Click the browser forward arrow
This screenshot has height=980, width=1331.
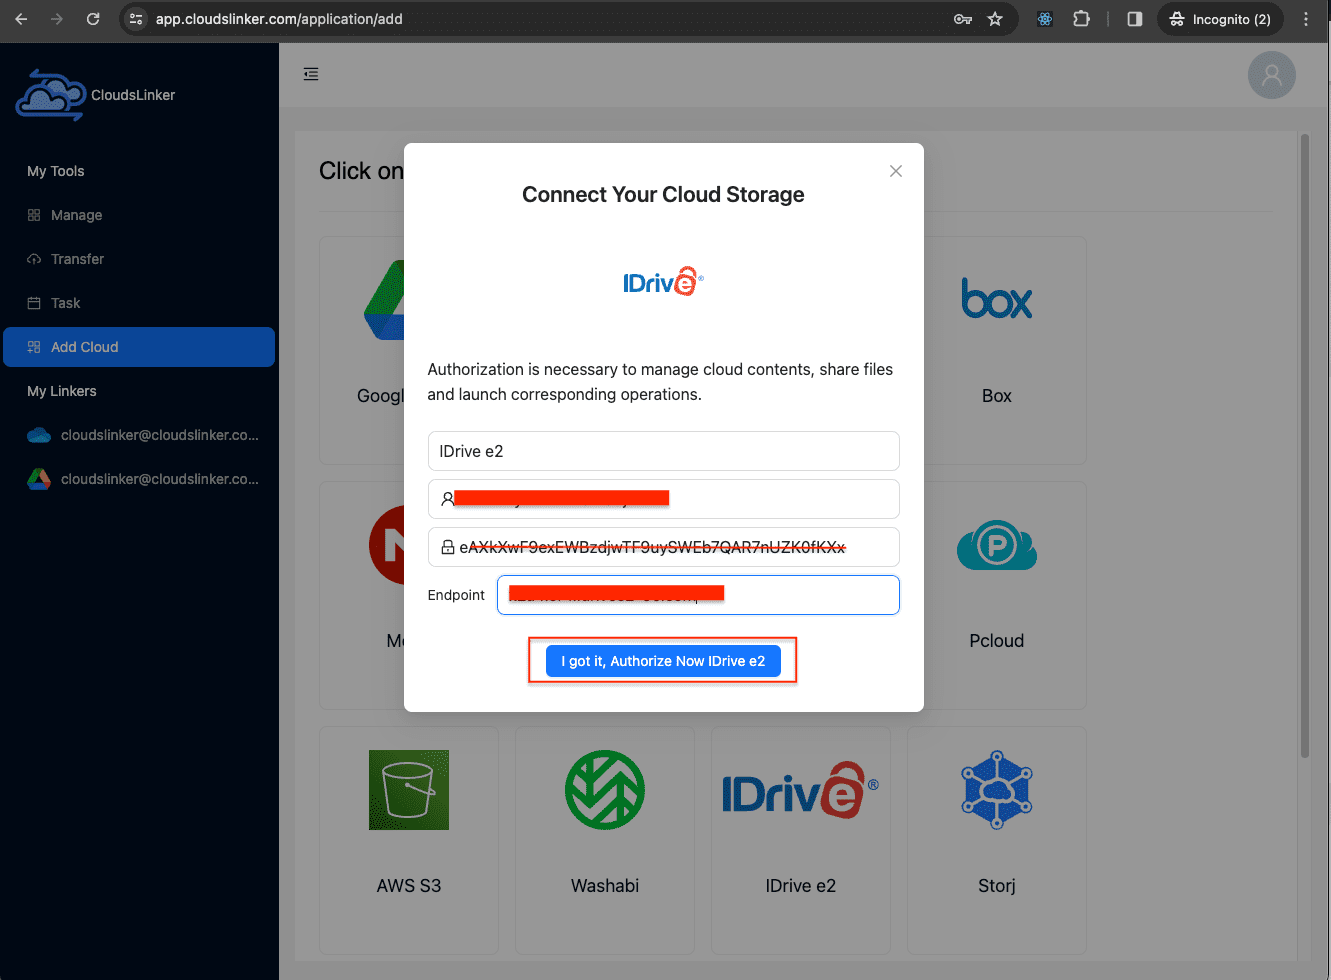[x=57, y=19]
